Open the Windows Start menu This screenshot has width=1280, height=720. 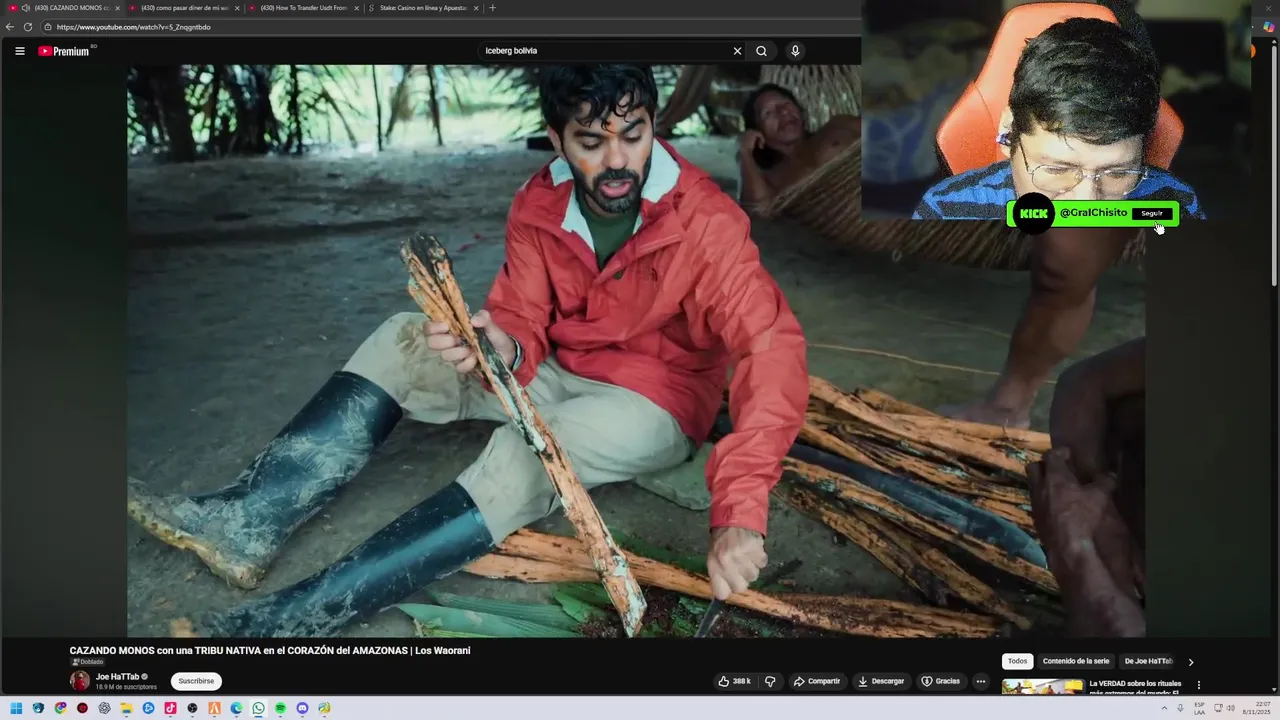click(16, 708)
